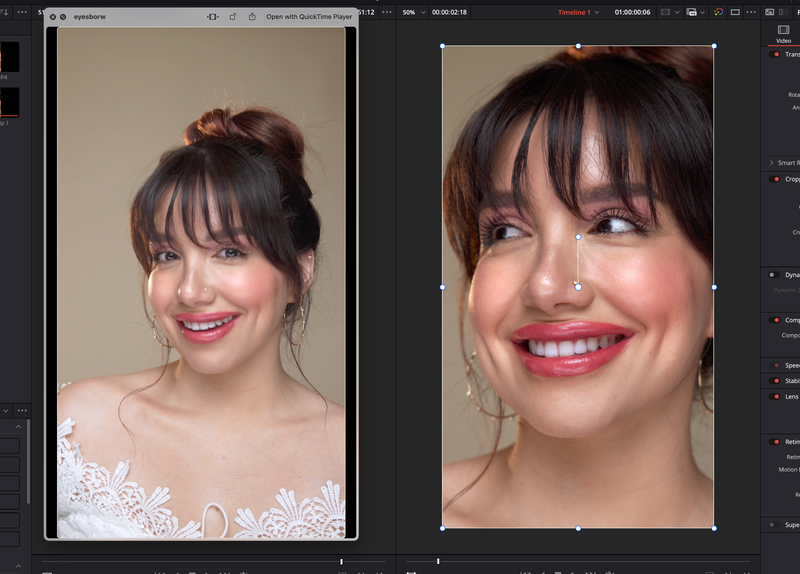Disable the Transform section toggle
This screenshot has width=800, height=574.
775,55
